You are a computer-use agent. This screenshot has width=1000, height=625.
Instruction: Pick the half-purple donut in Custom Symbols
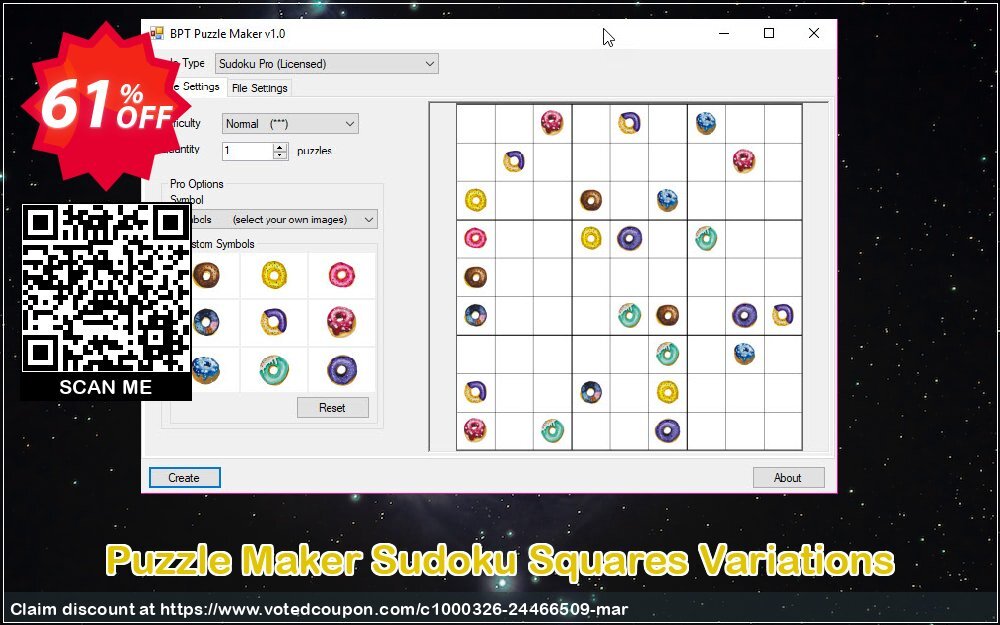coord(274,322)
